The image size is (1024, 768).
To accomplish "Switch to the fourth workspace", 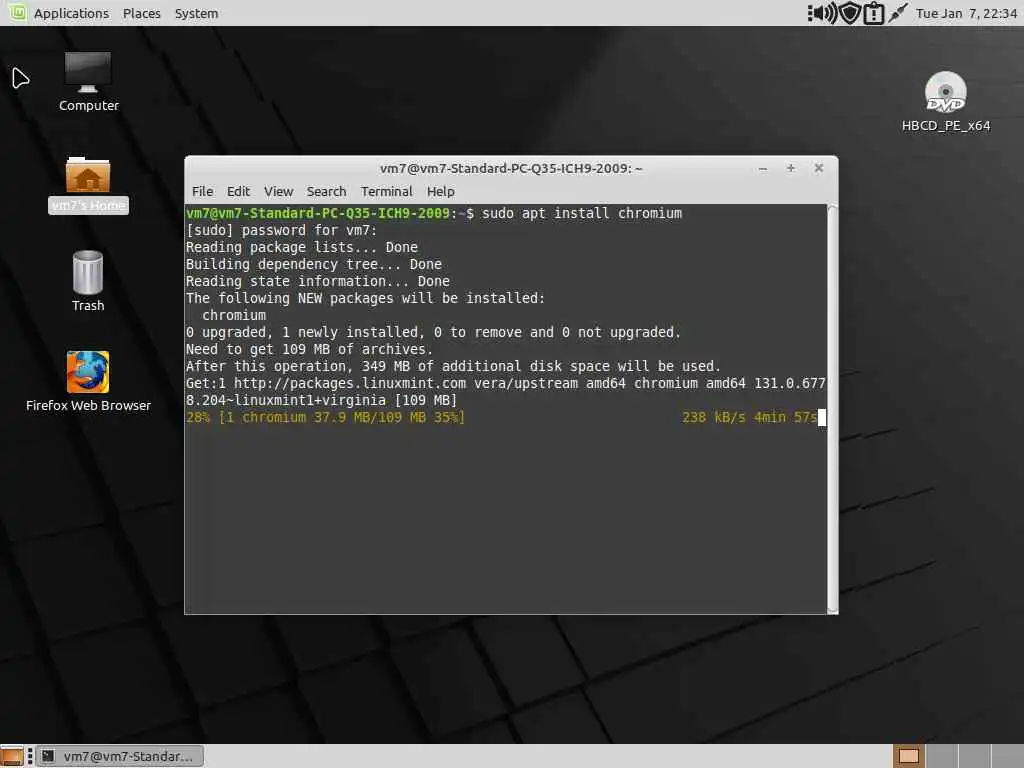I will pyautogui.click(x=1007, y=756).
